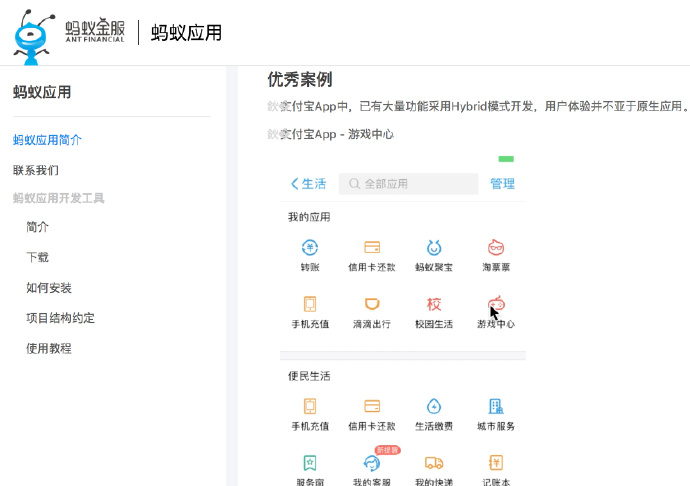Open the 校园生活 app icon

434,304
